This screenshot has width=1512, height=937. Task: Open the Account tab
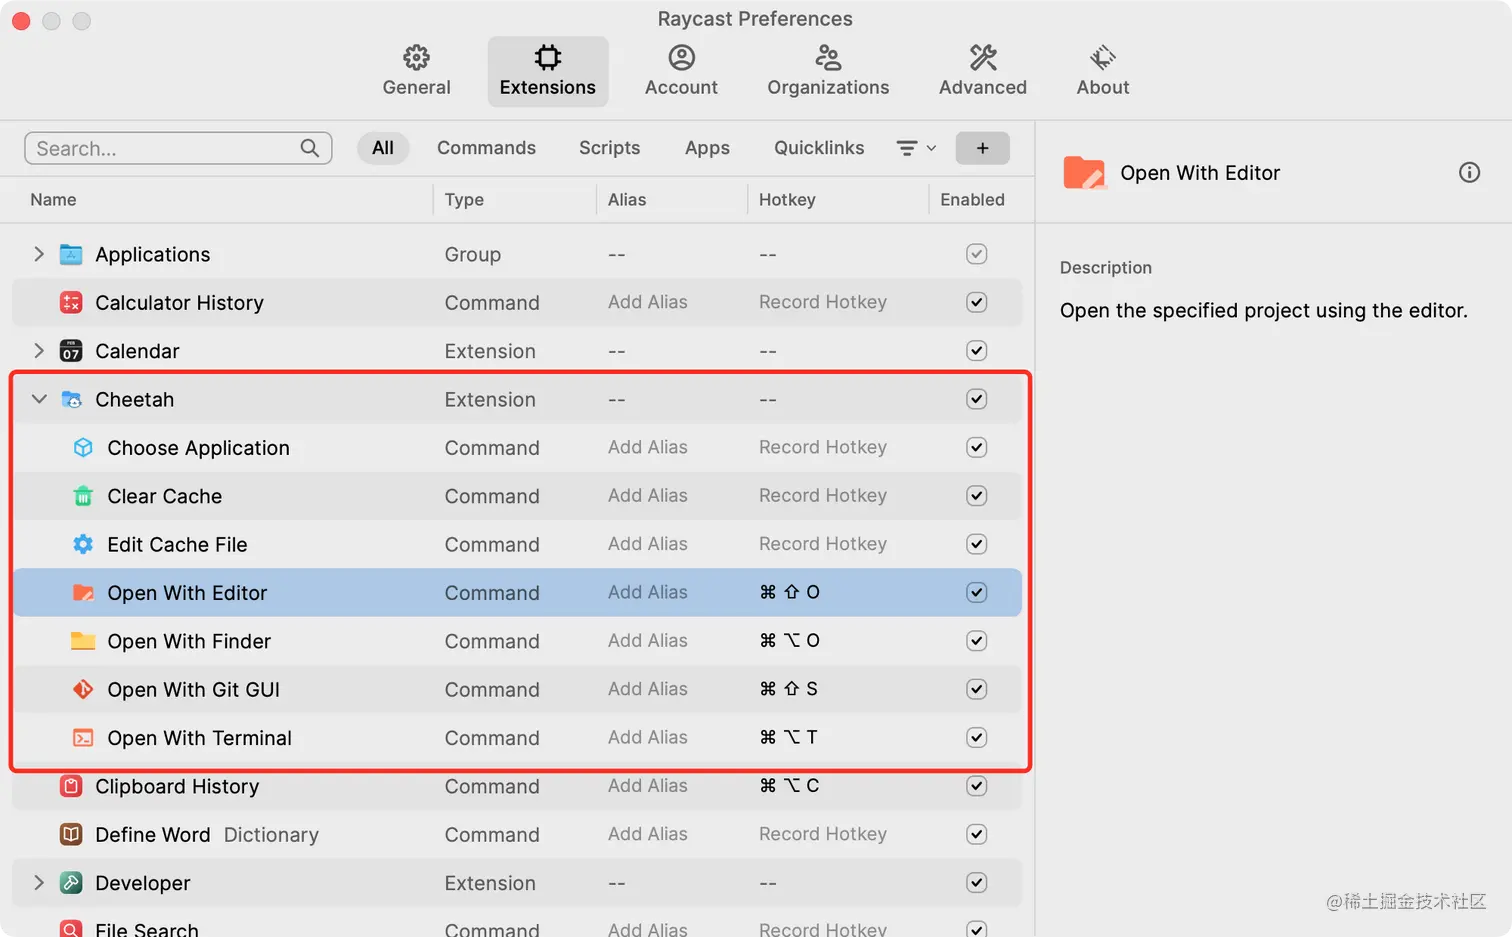(x=681, y=71)
